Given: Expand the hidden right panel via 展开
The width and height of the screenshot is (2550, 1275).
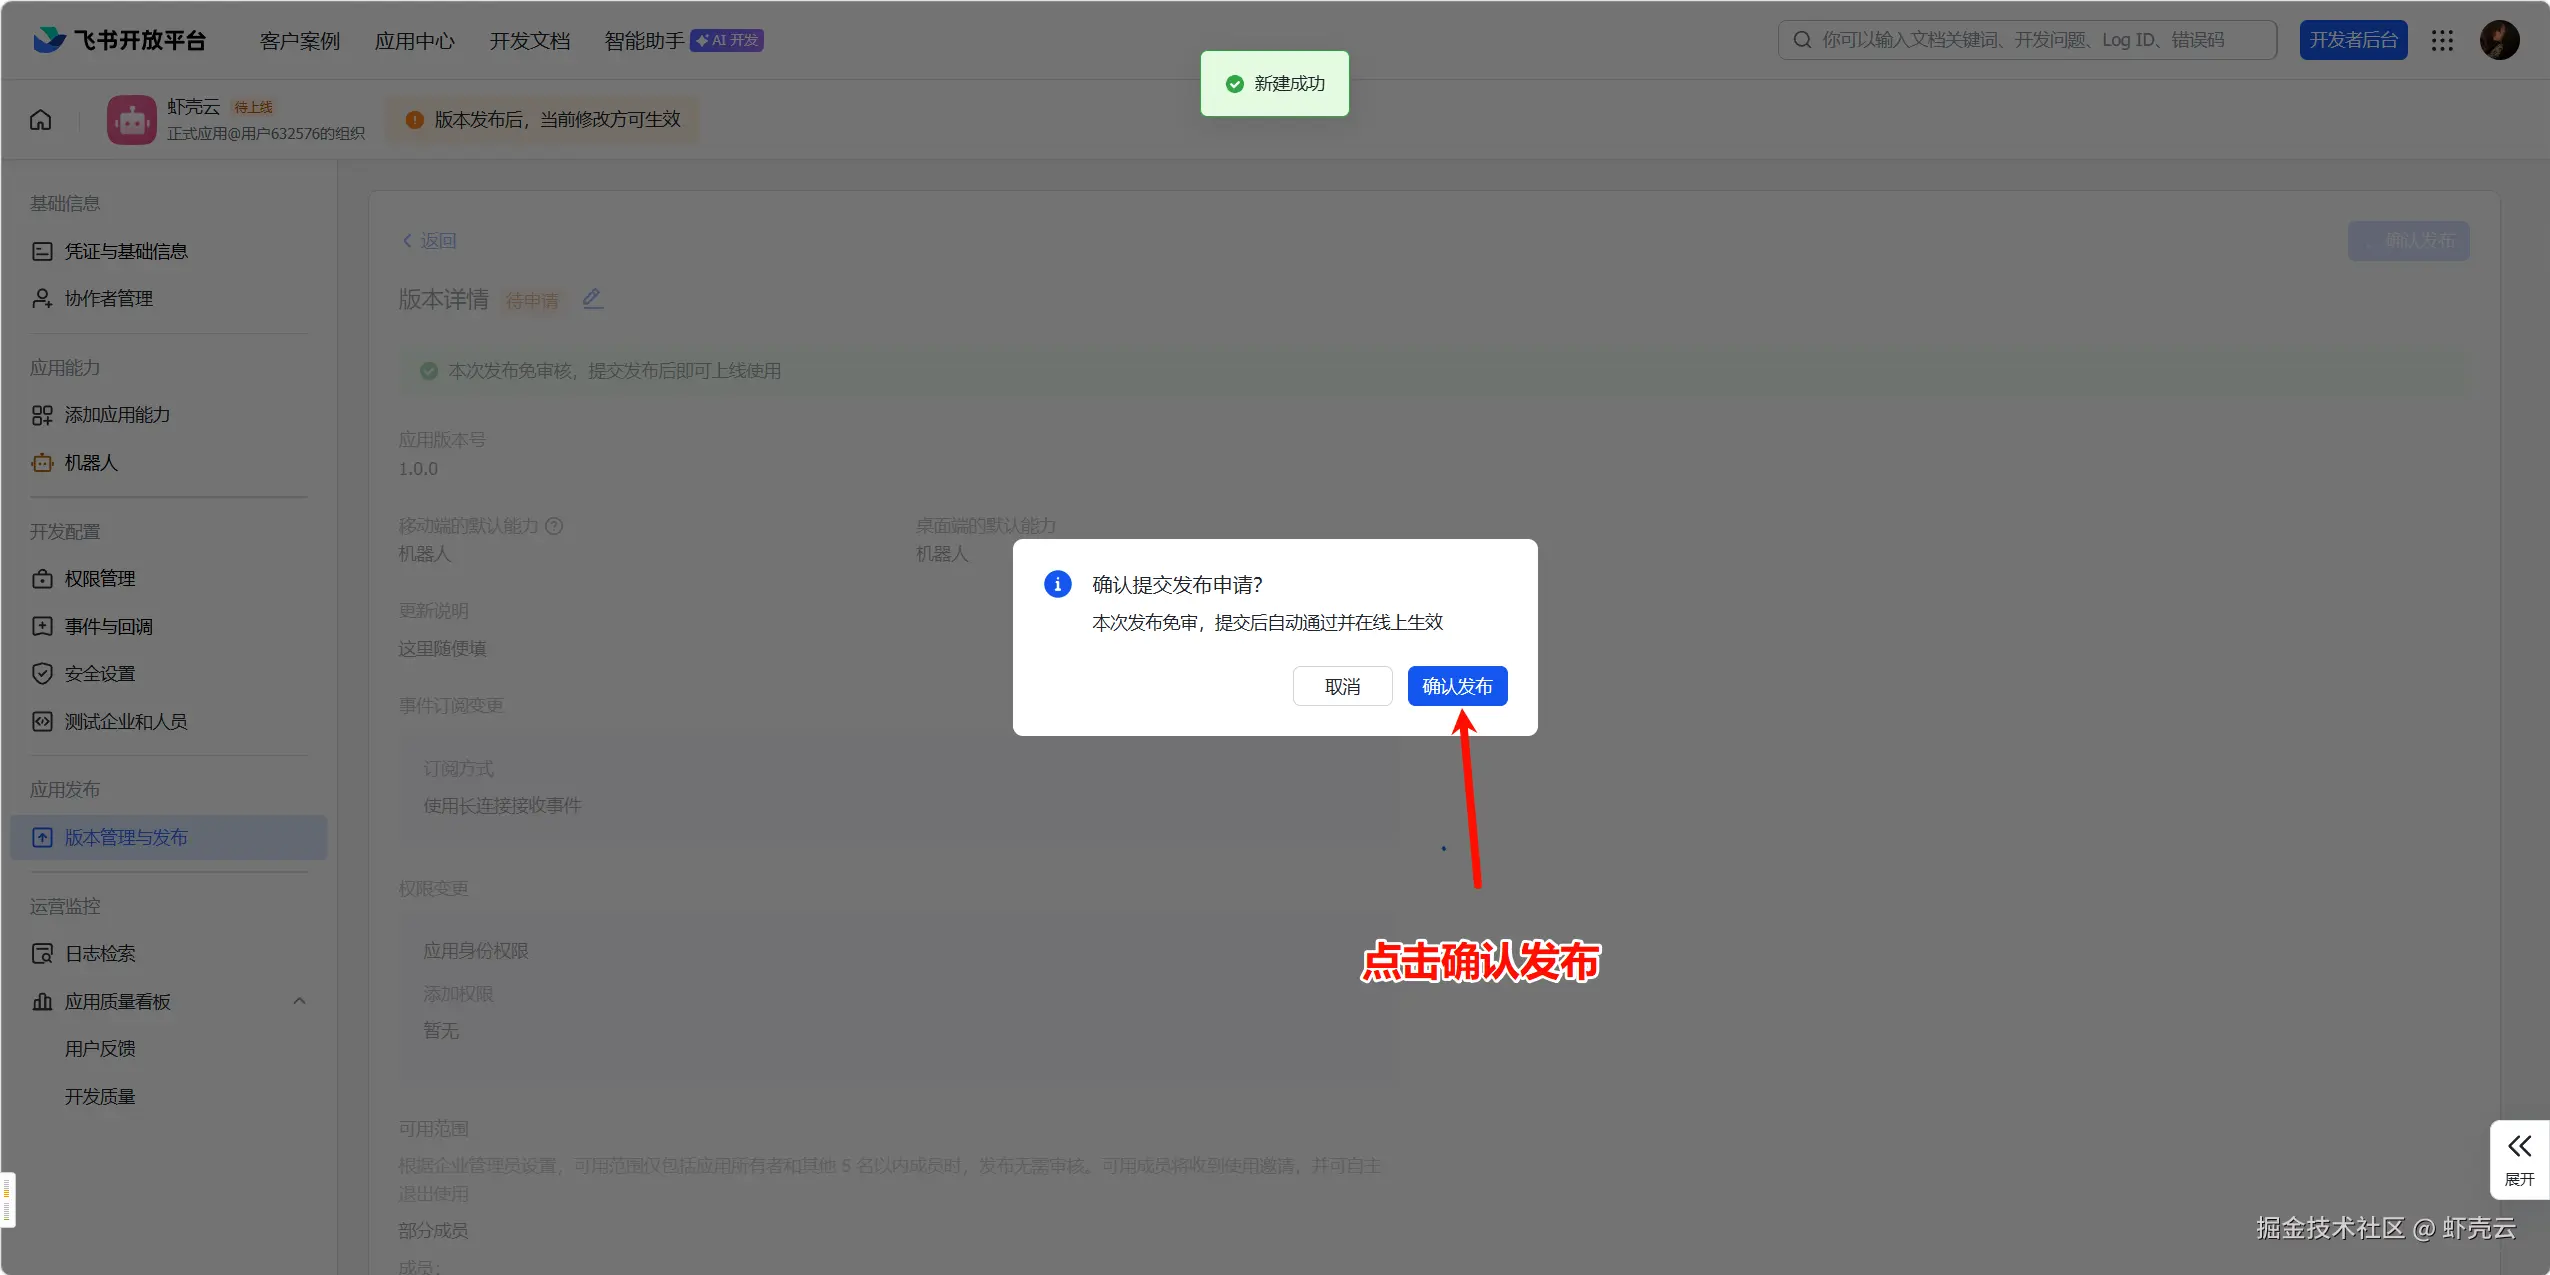Looking at the screenshot, I should coord(2519,1160).
